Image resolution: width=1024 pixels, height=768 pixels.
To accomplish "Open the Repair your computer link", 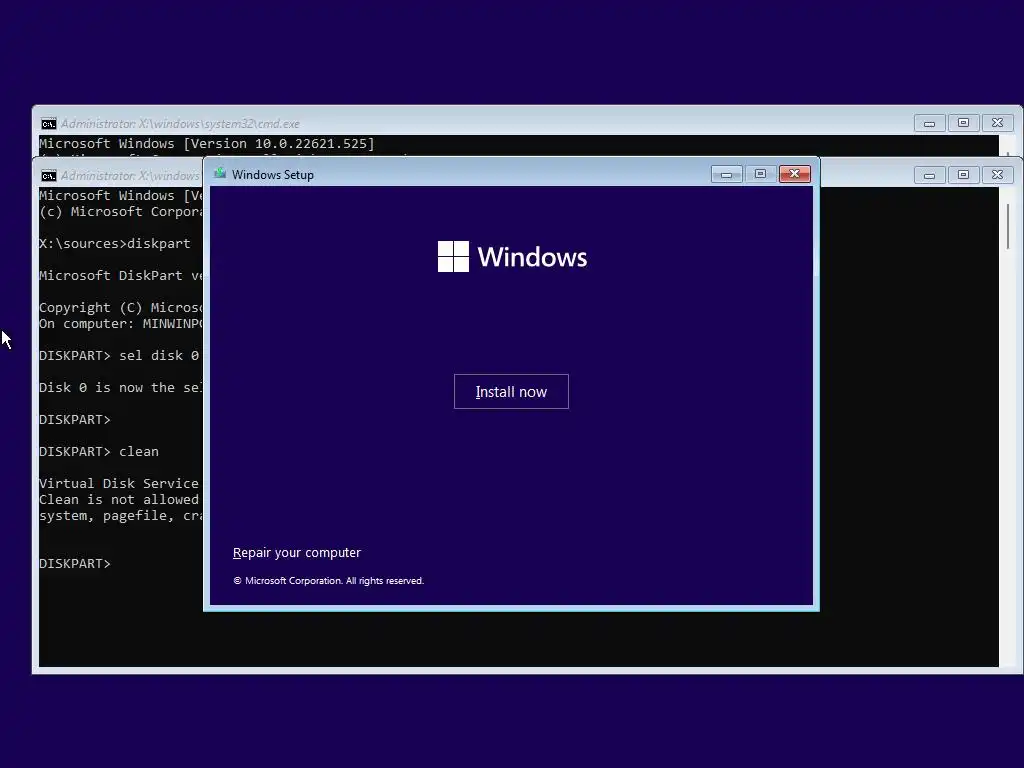I will [296, 552].
